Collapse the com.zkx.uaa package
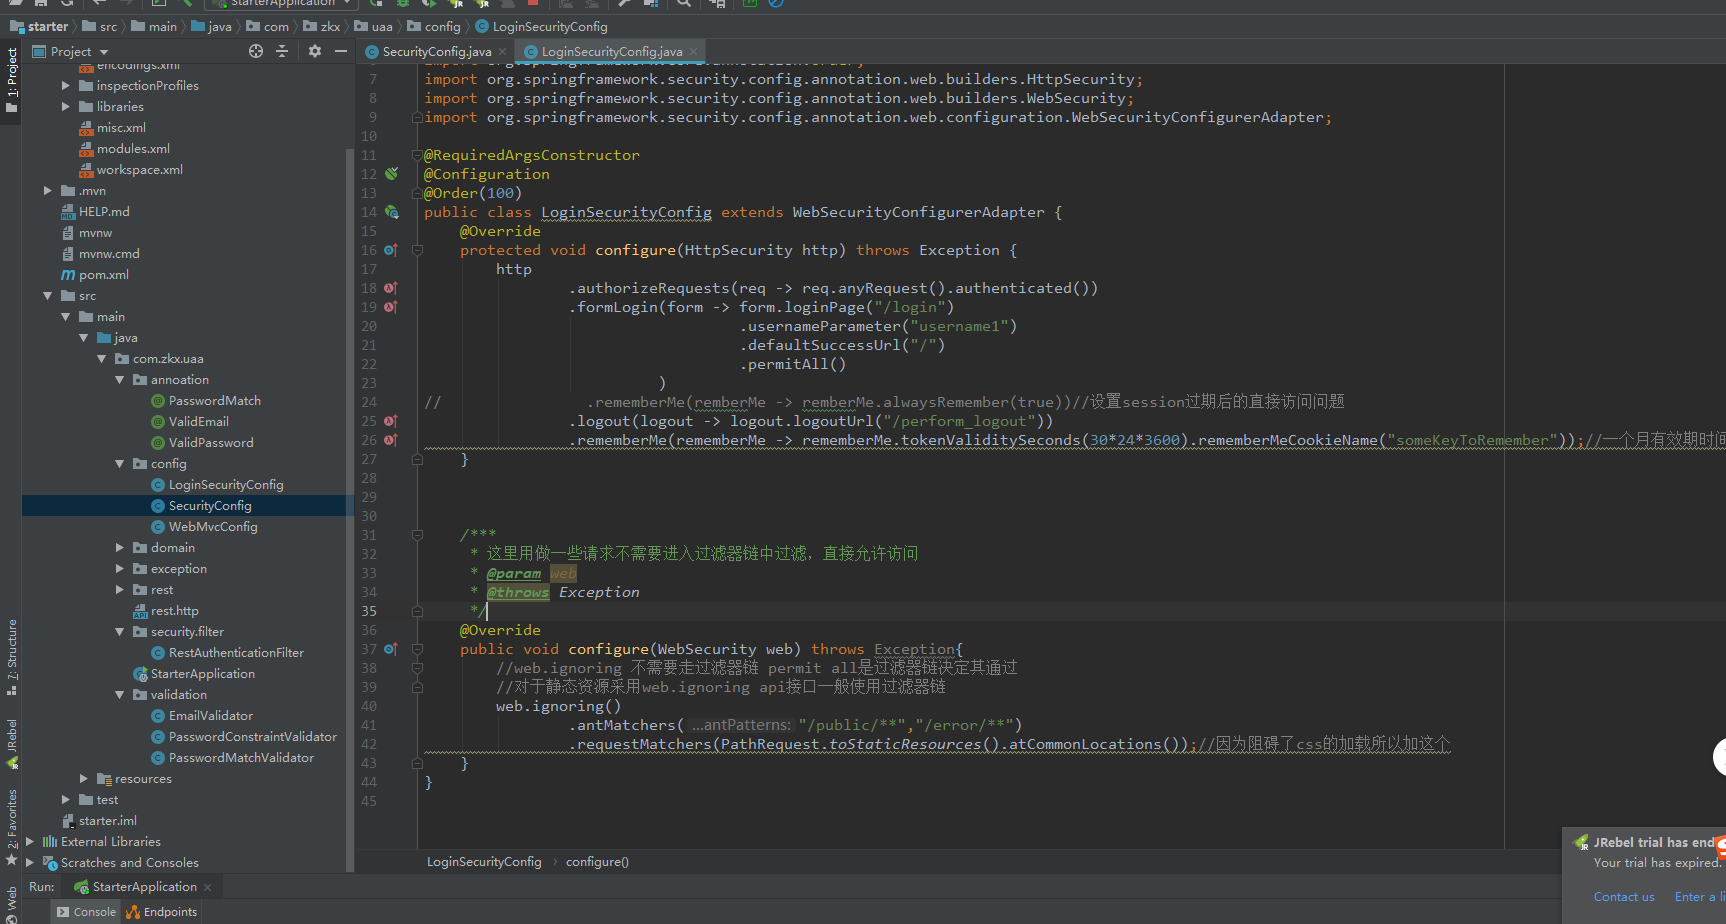This screenshot has width=1726, height=924. pyautogui.click(x=102, y=359)
